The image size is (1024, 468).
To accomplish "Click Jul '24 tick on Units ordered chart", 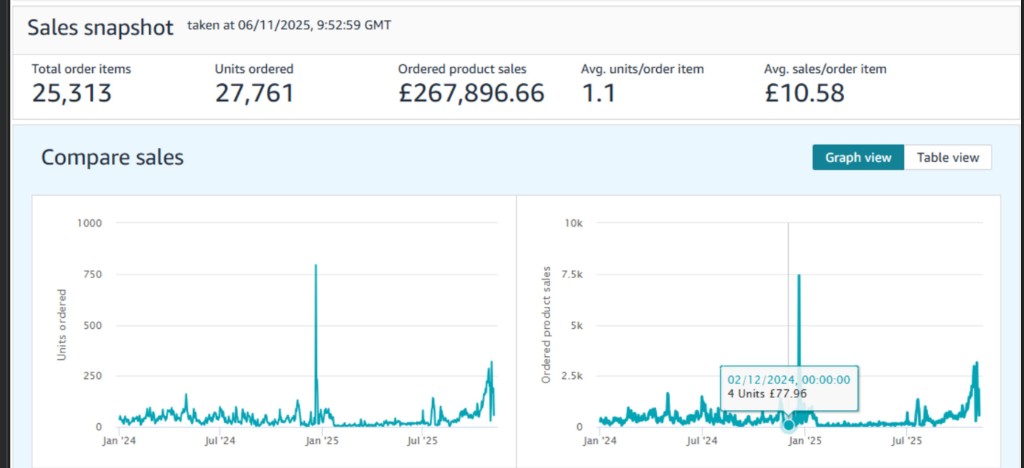I will 220,441.
